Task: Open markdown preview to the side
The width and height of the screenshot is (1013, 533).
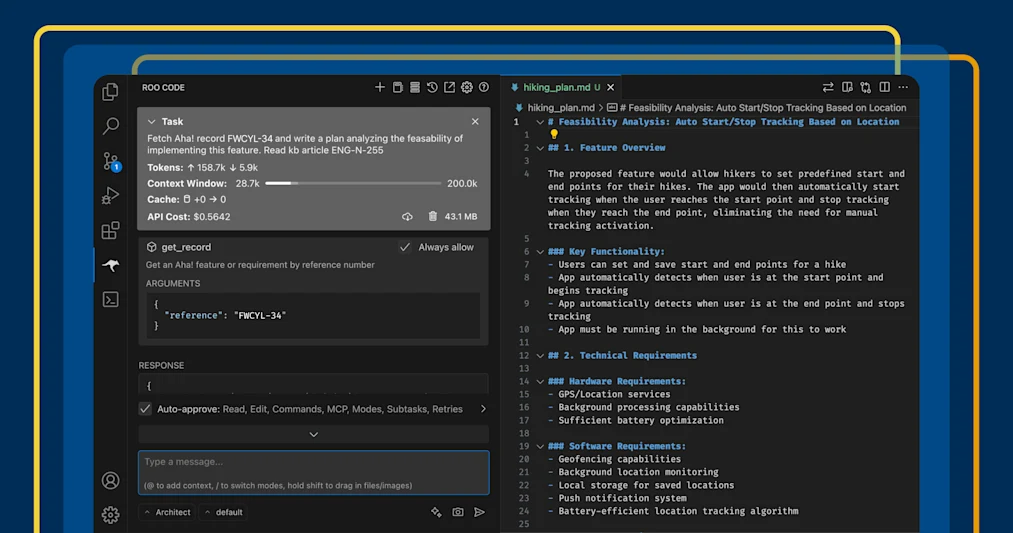Action: pyautogui.click(x=847, y=87)
